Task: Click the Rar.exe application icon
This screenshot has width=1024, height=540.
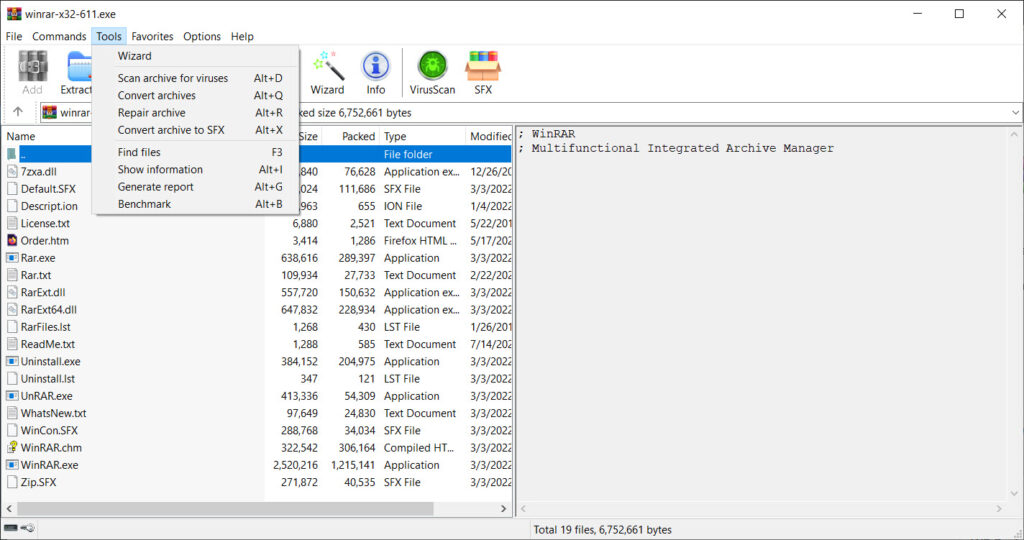Action: click(12, 257)
